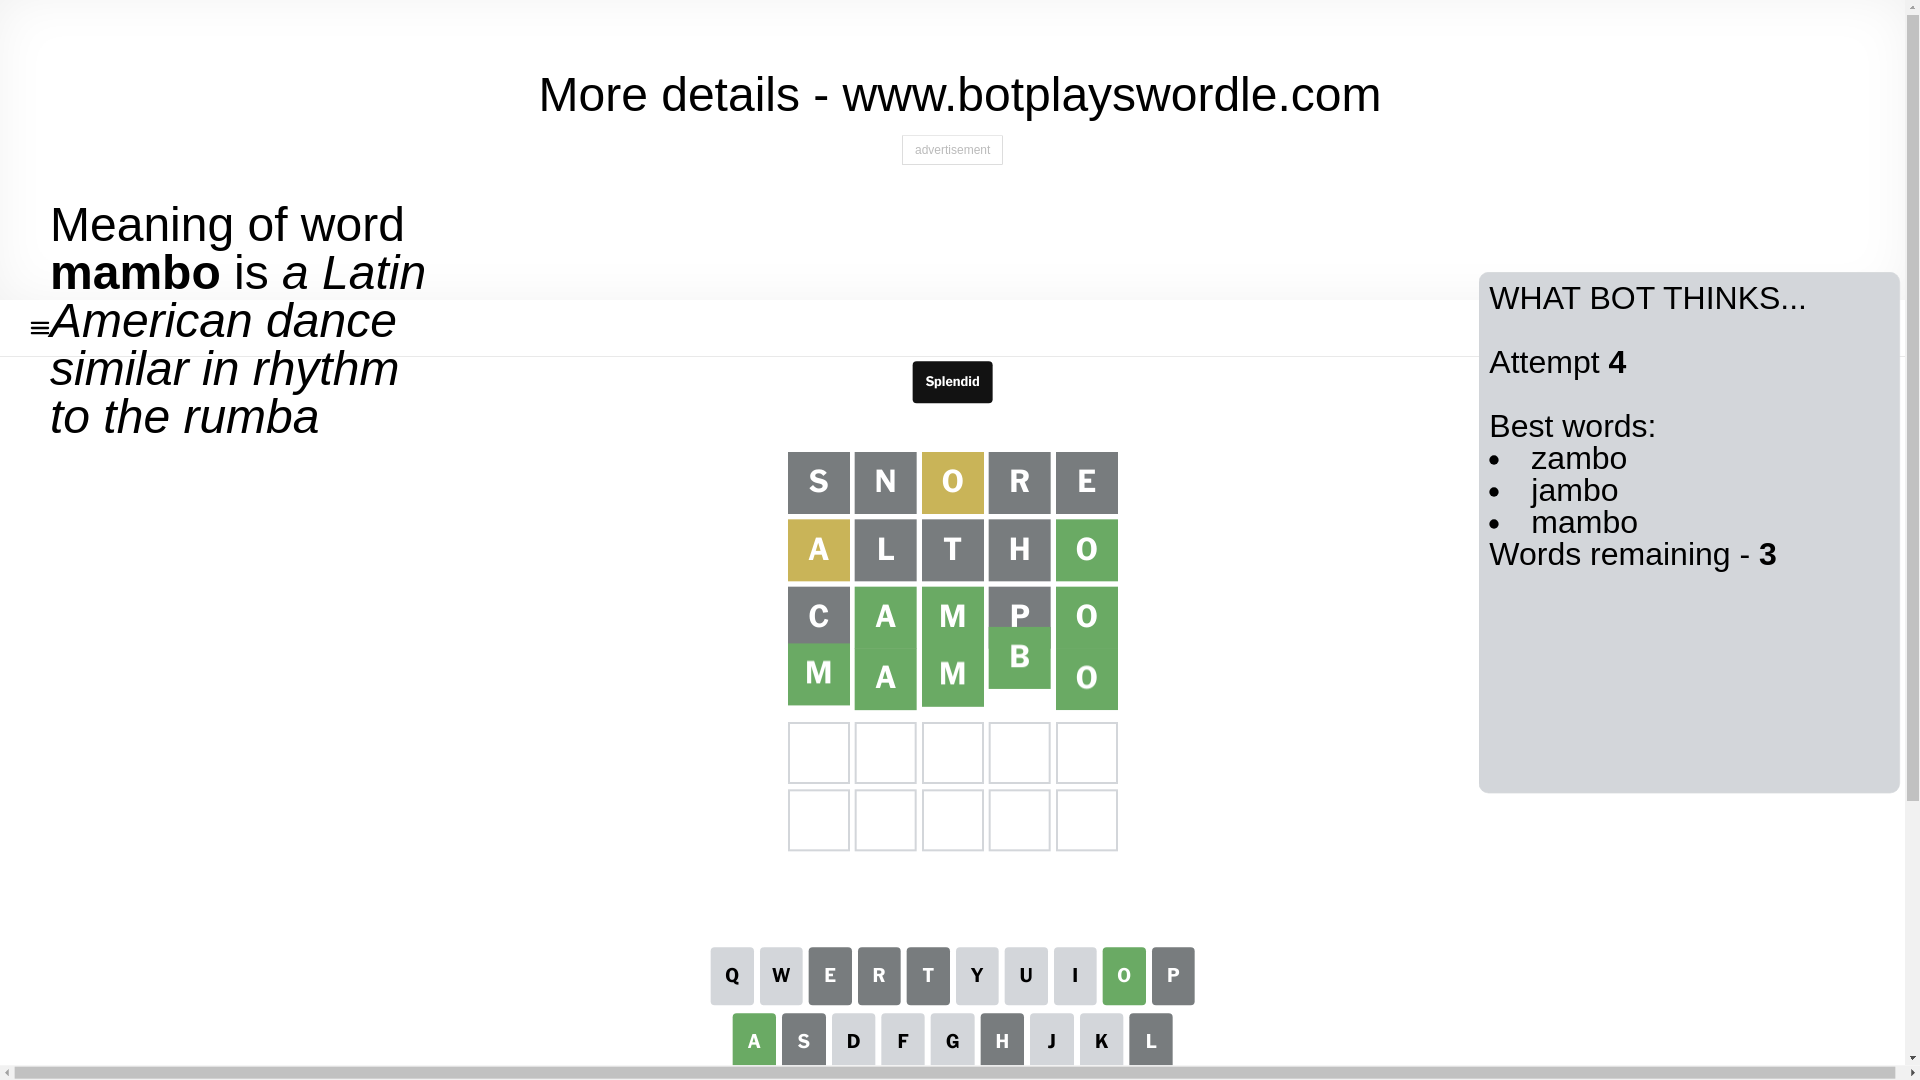1920x1080 pixels.
Task: Tap the gray S keyboard key
Action: (x=804, y=1040)
